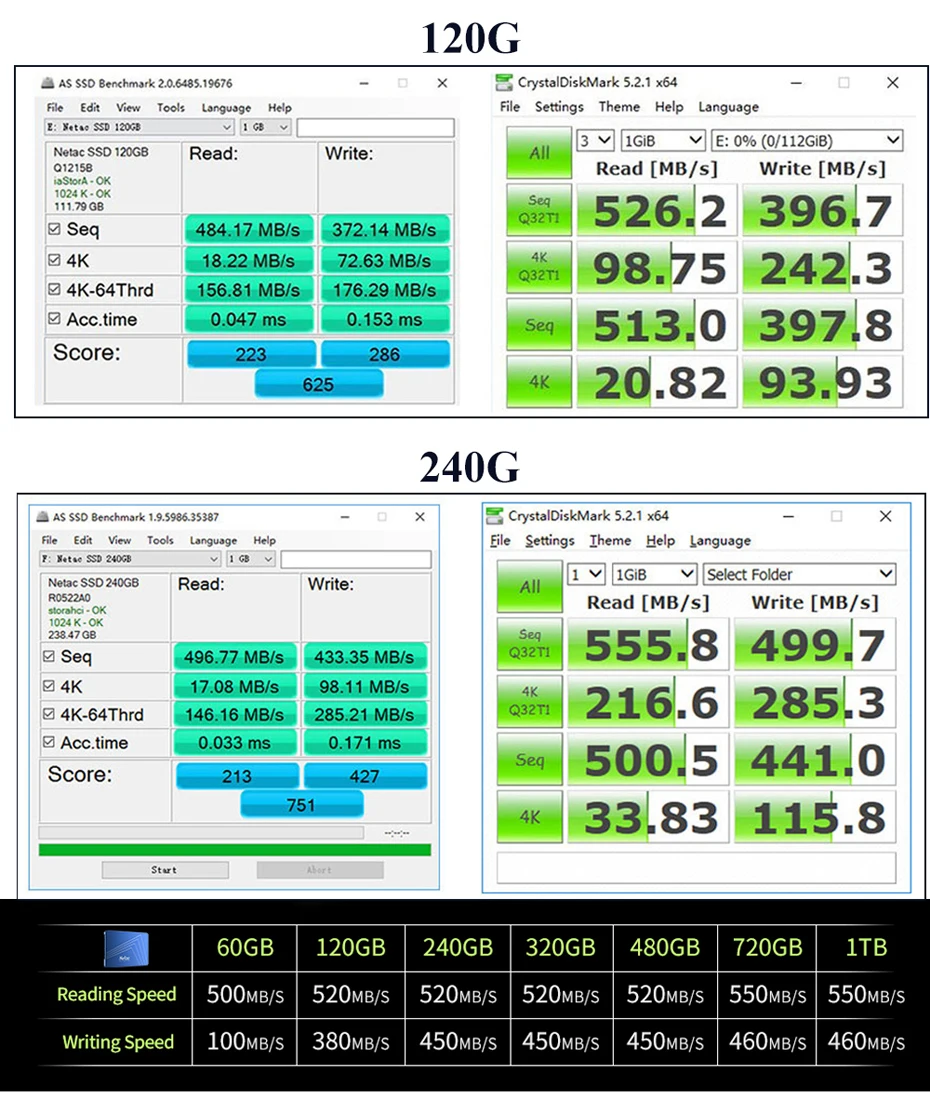Open 1GiB size dropdown in 240G CrystalDiskMark
The image size is (930, 1097).
point(654,574)
